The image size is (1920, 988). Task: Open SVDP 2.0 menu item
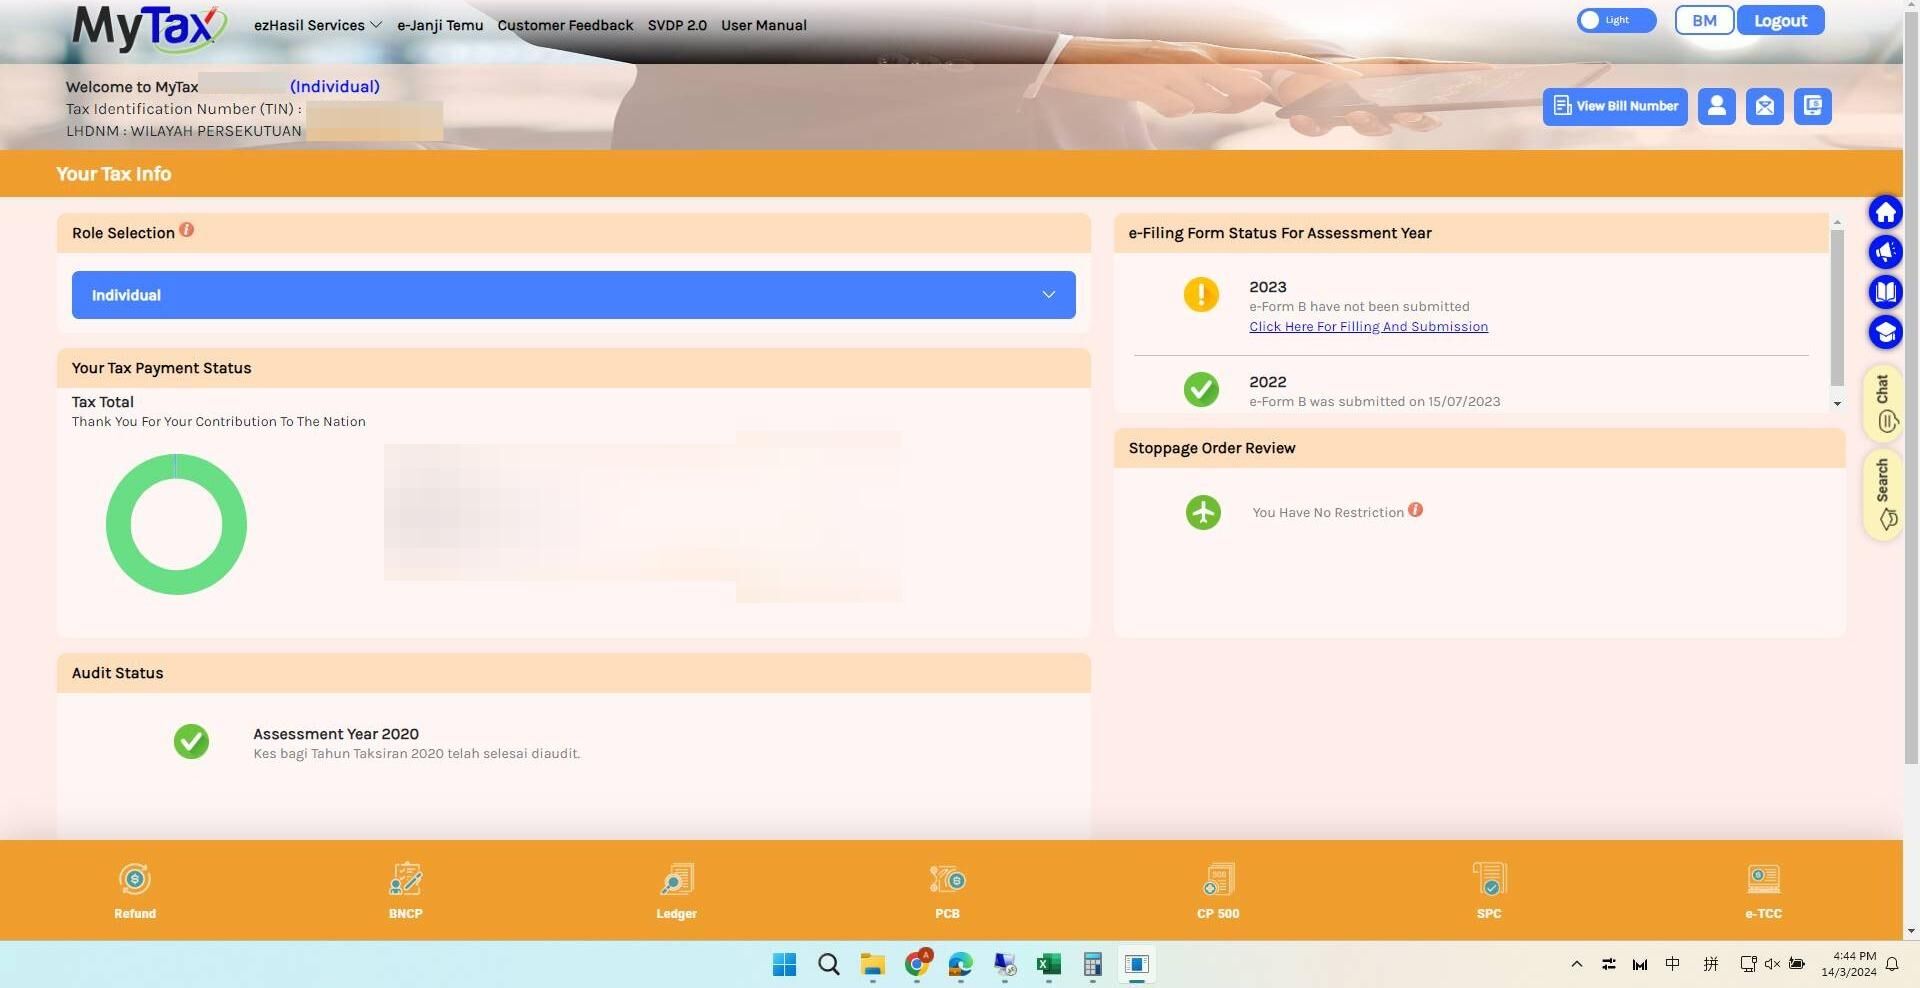click(x=677, y=25)
